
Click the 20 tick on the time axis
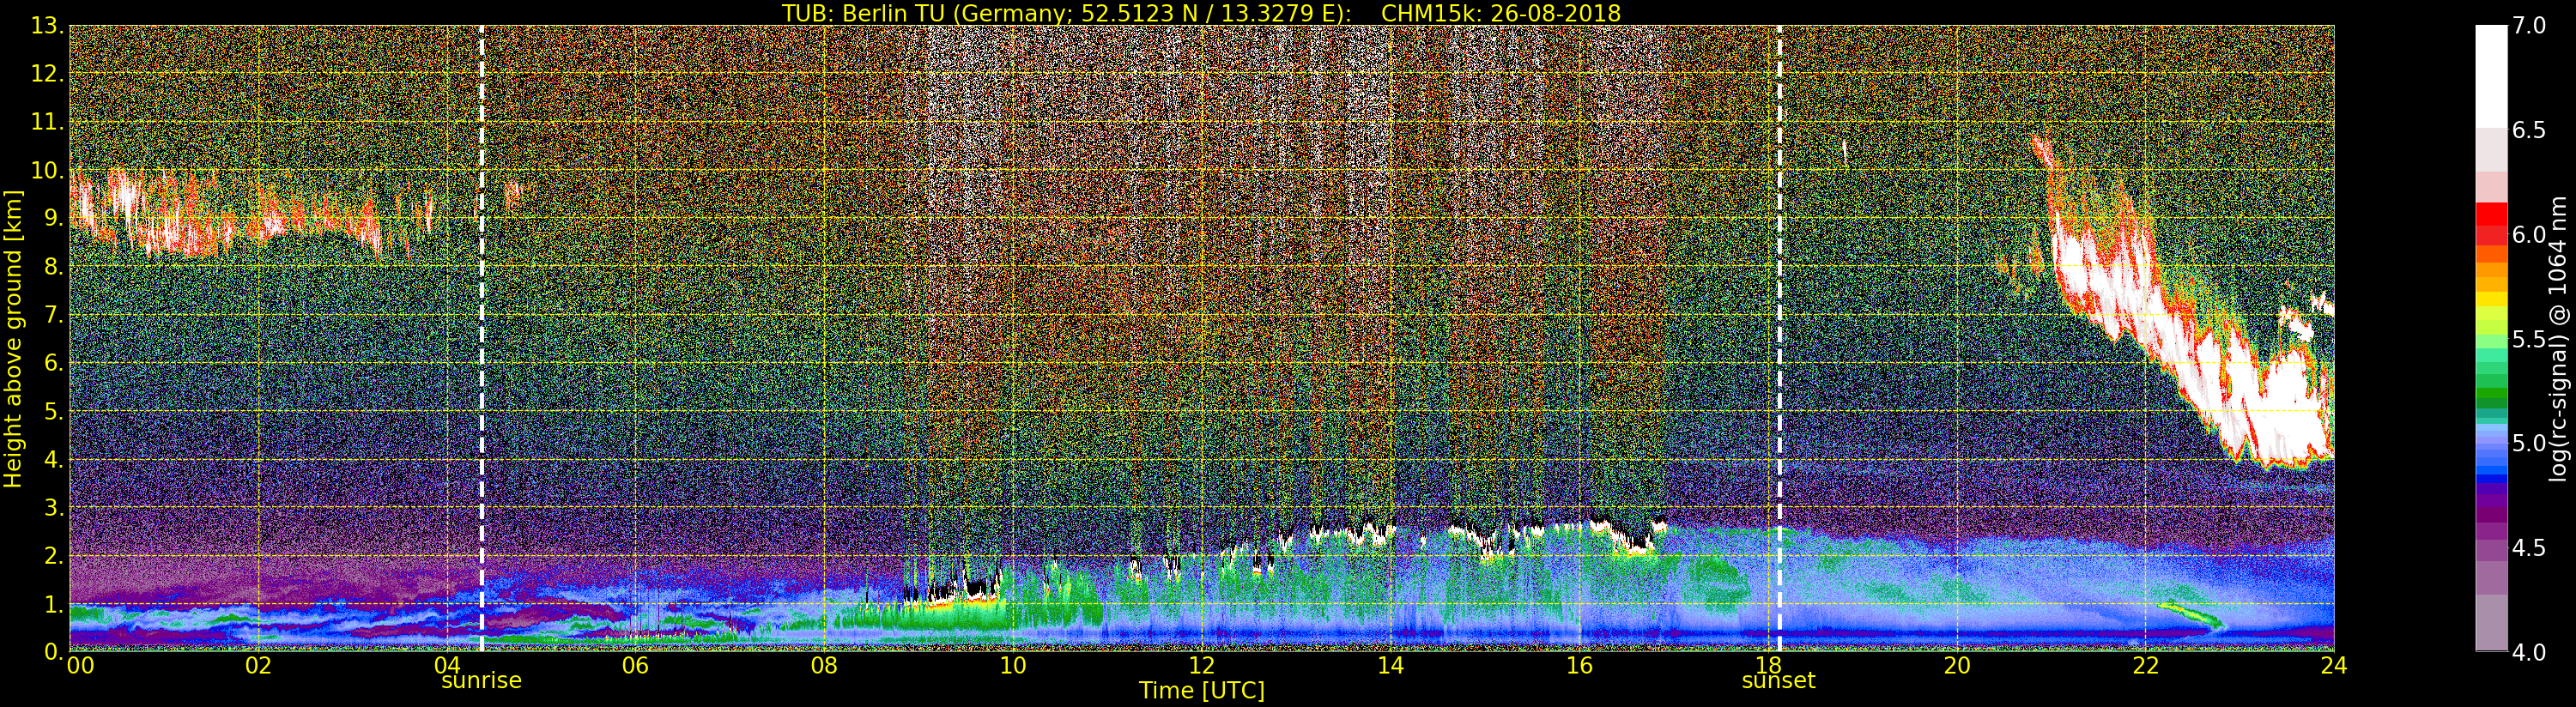click(x=1956, y=666)
